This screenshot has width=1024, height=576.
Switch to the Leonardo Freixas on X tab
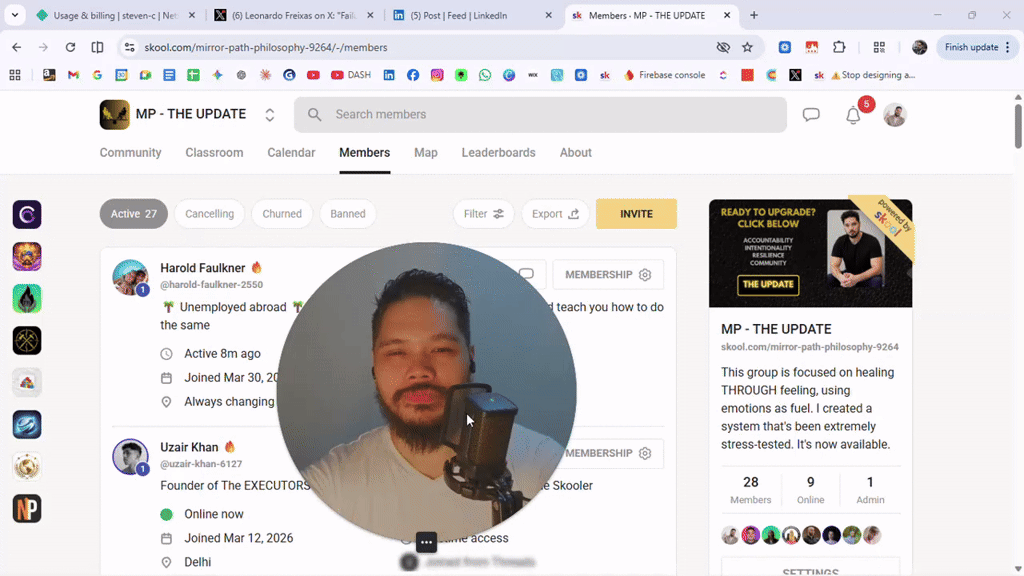click(294, 15)
